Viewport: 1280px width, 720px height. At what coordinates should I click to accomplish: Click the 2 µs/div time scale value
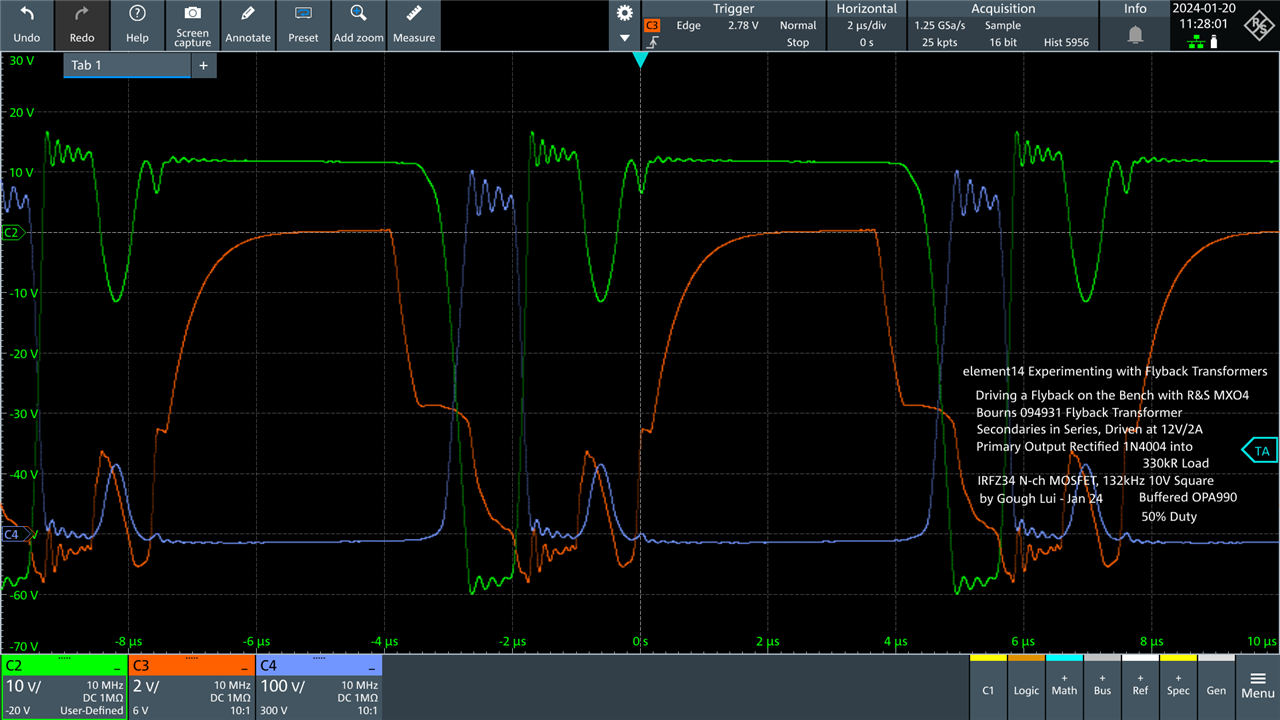(866, 26)
